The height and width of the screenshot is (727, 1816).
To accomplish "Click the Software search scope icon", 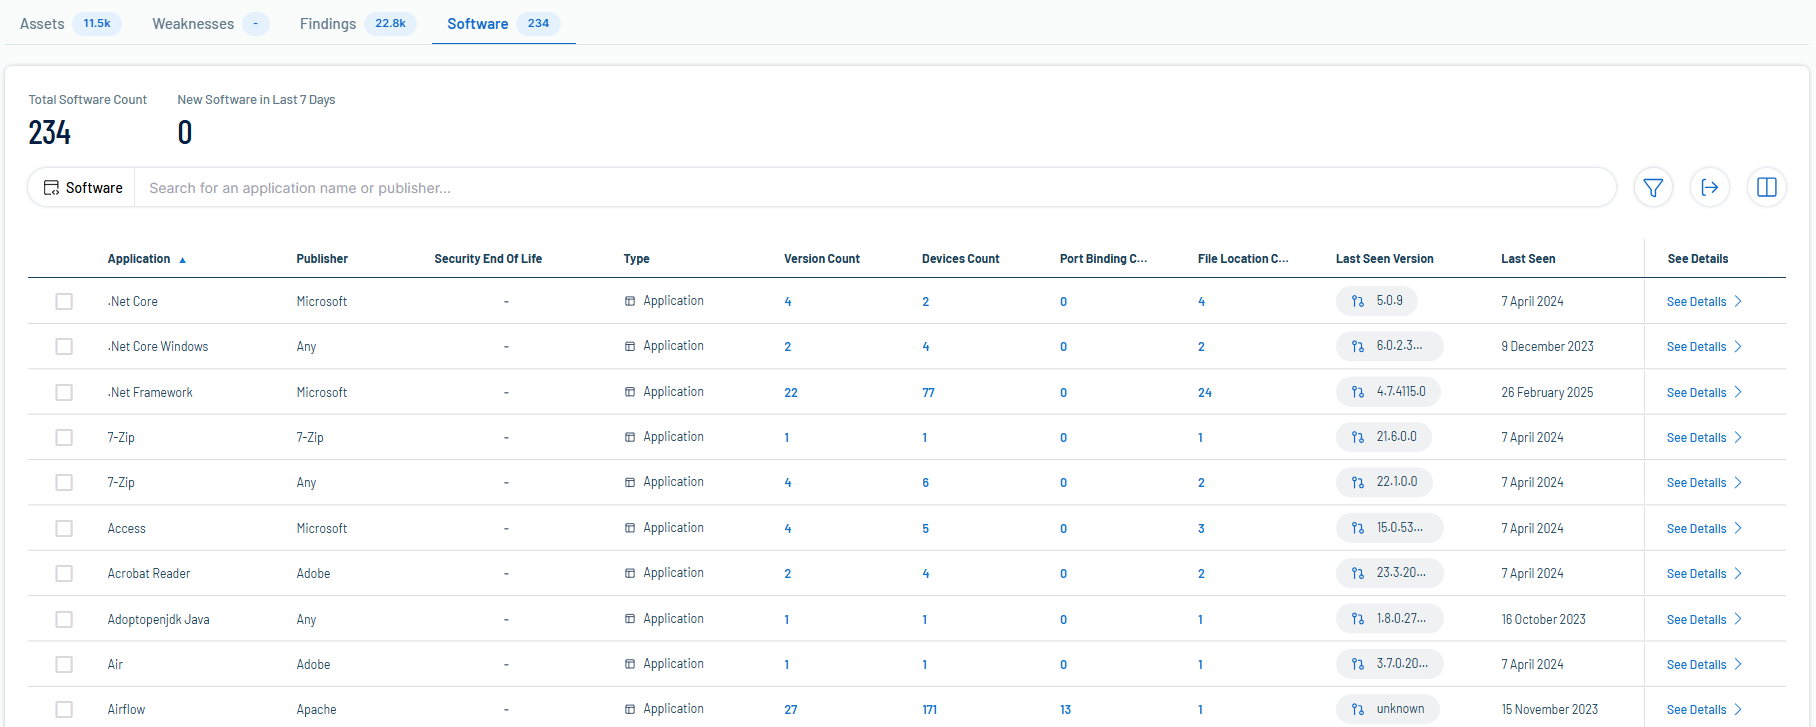I will pyautogui.click(x=51, y=188).
